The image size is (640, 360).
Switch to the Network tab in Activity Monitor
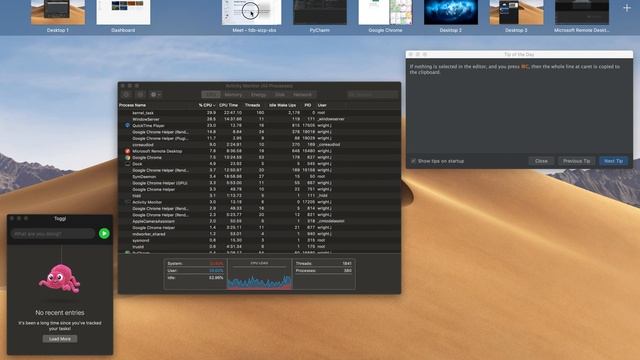click(302, 95)
